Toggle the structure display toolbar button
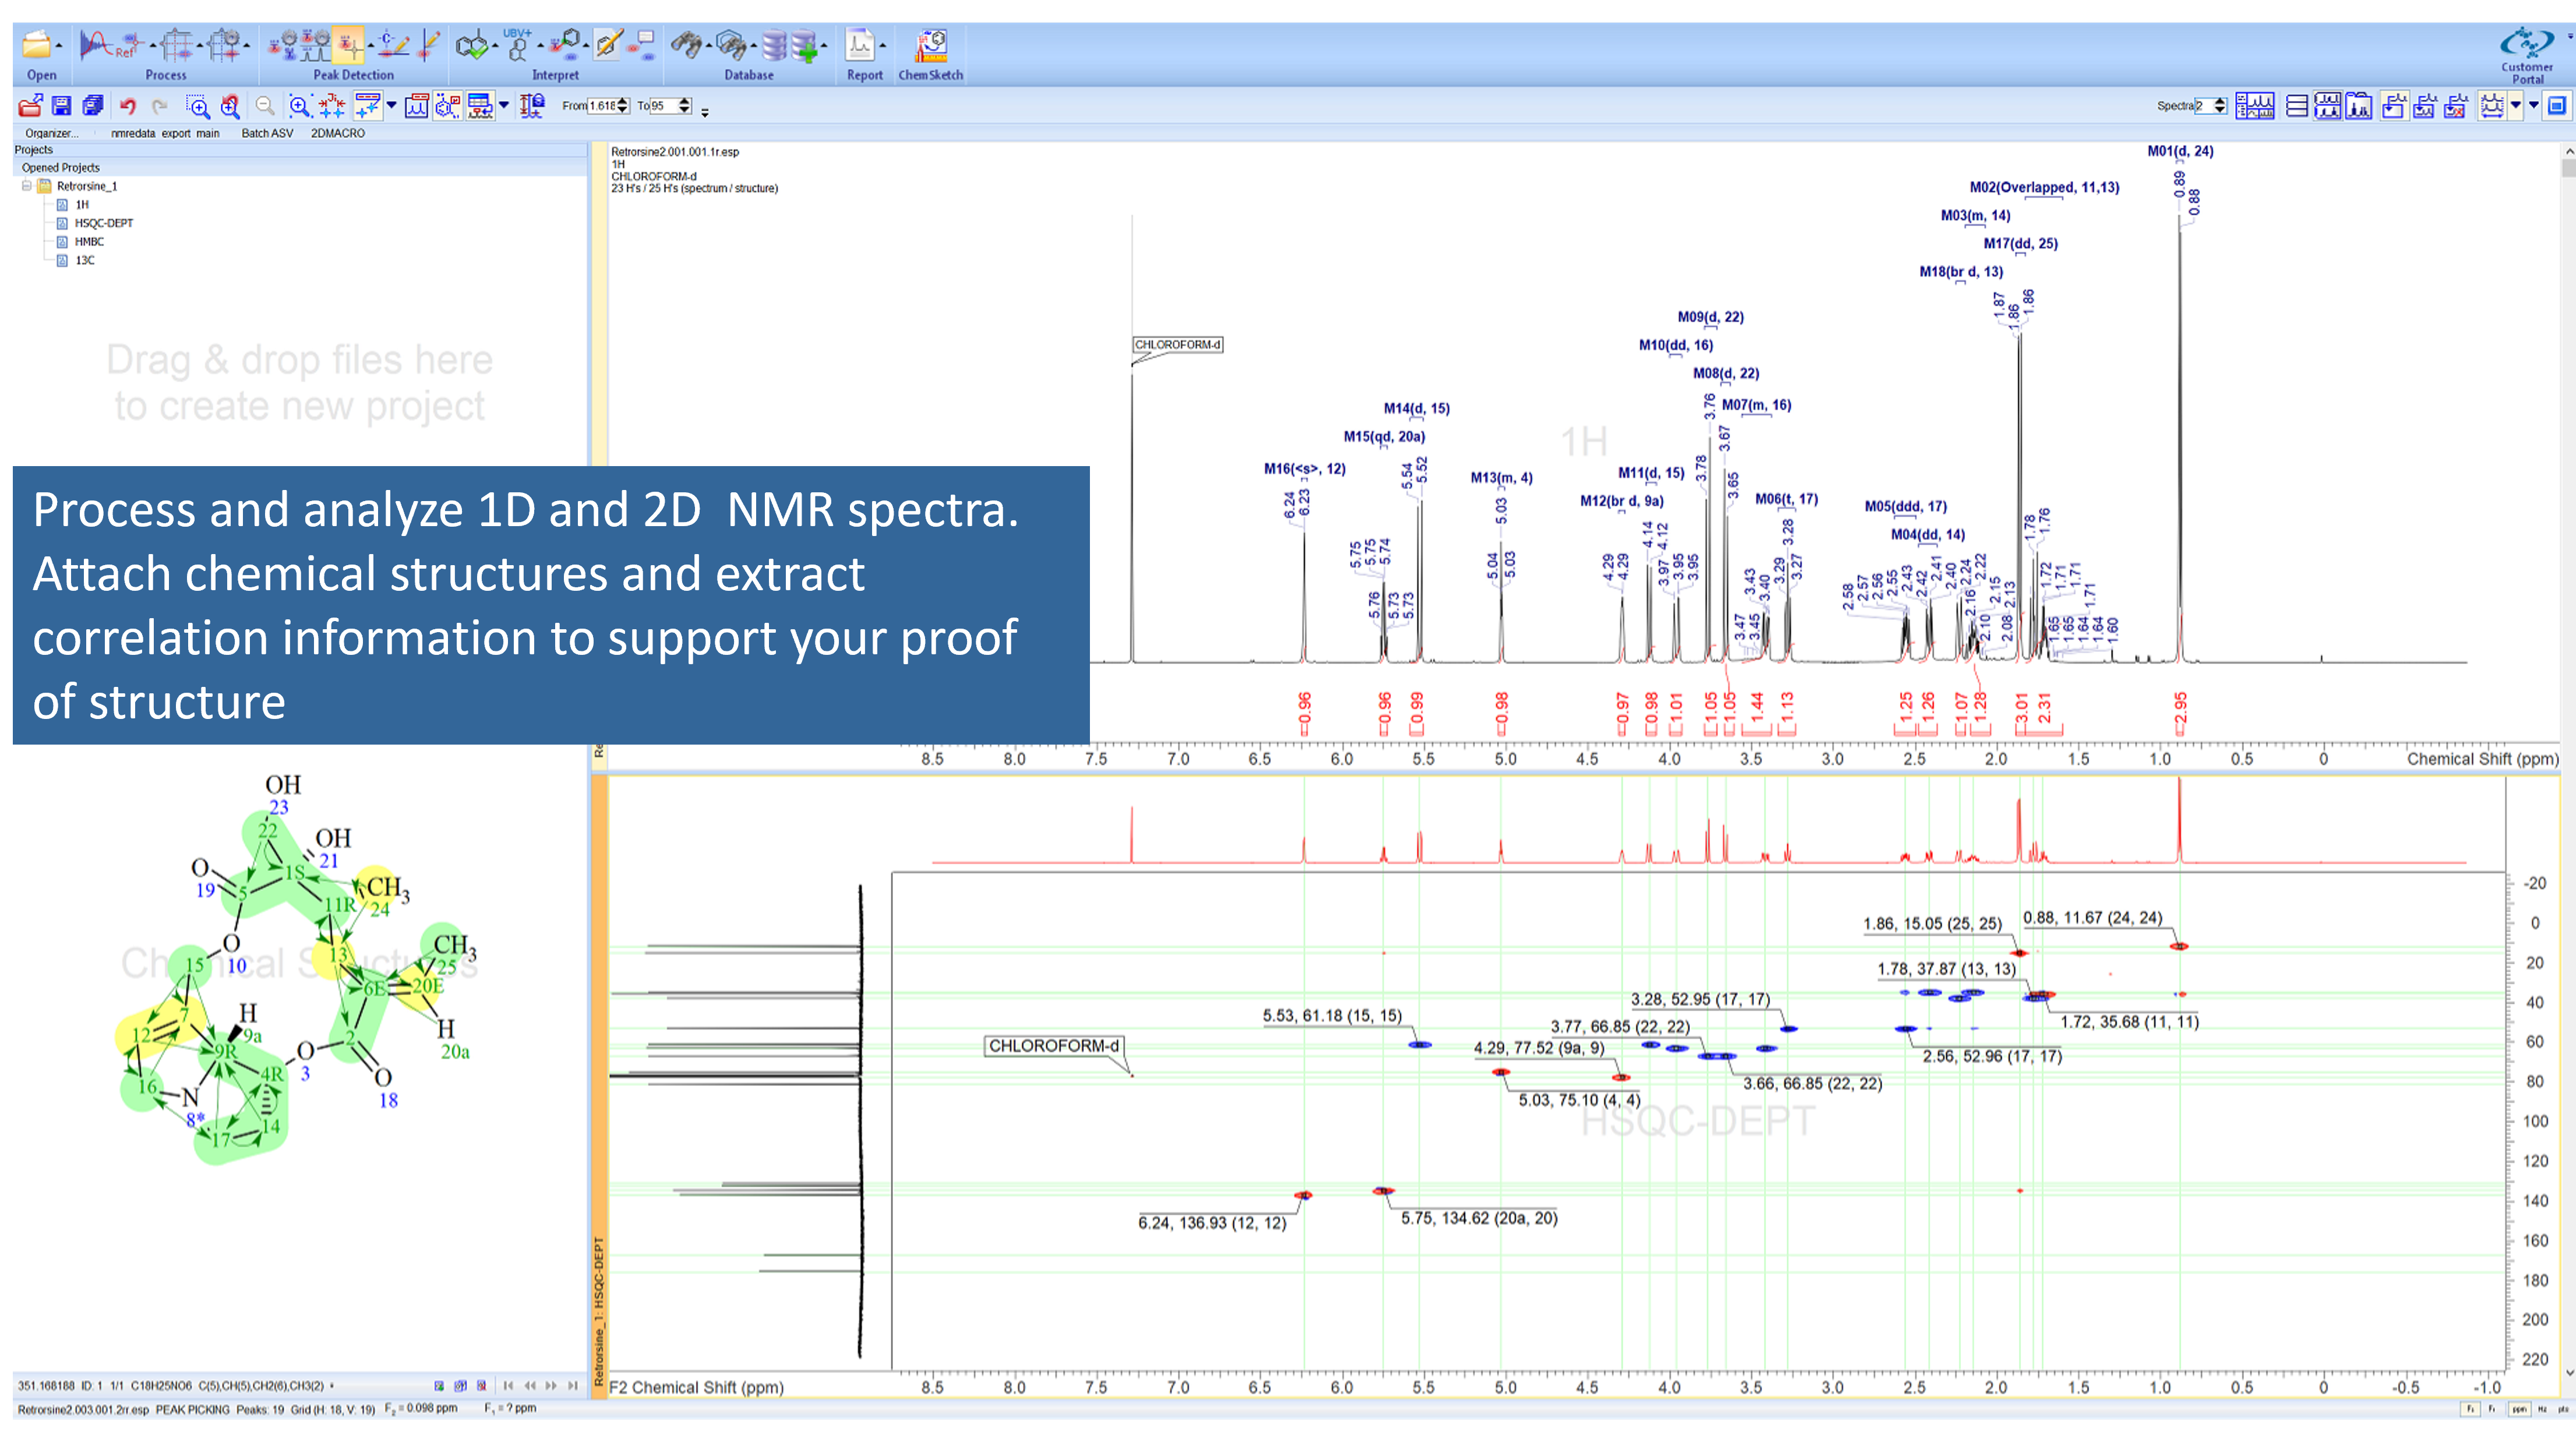The image size is (2576, 1442). 448,106
